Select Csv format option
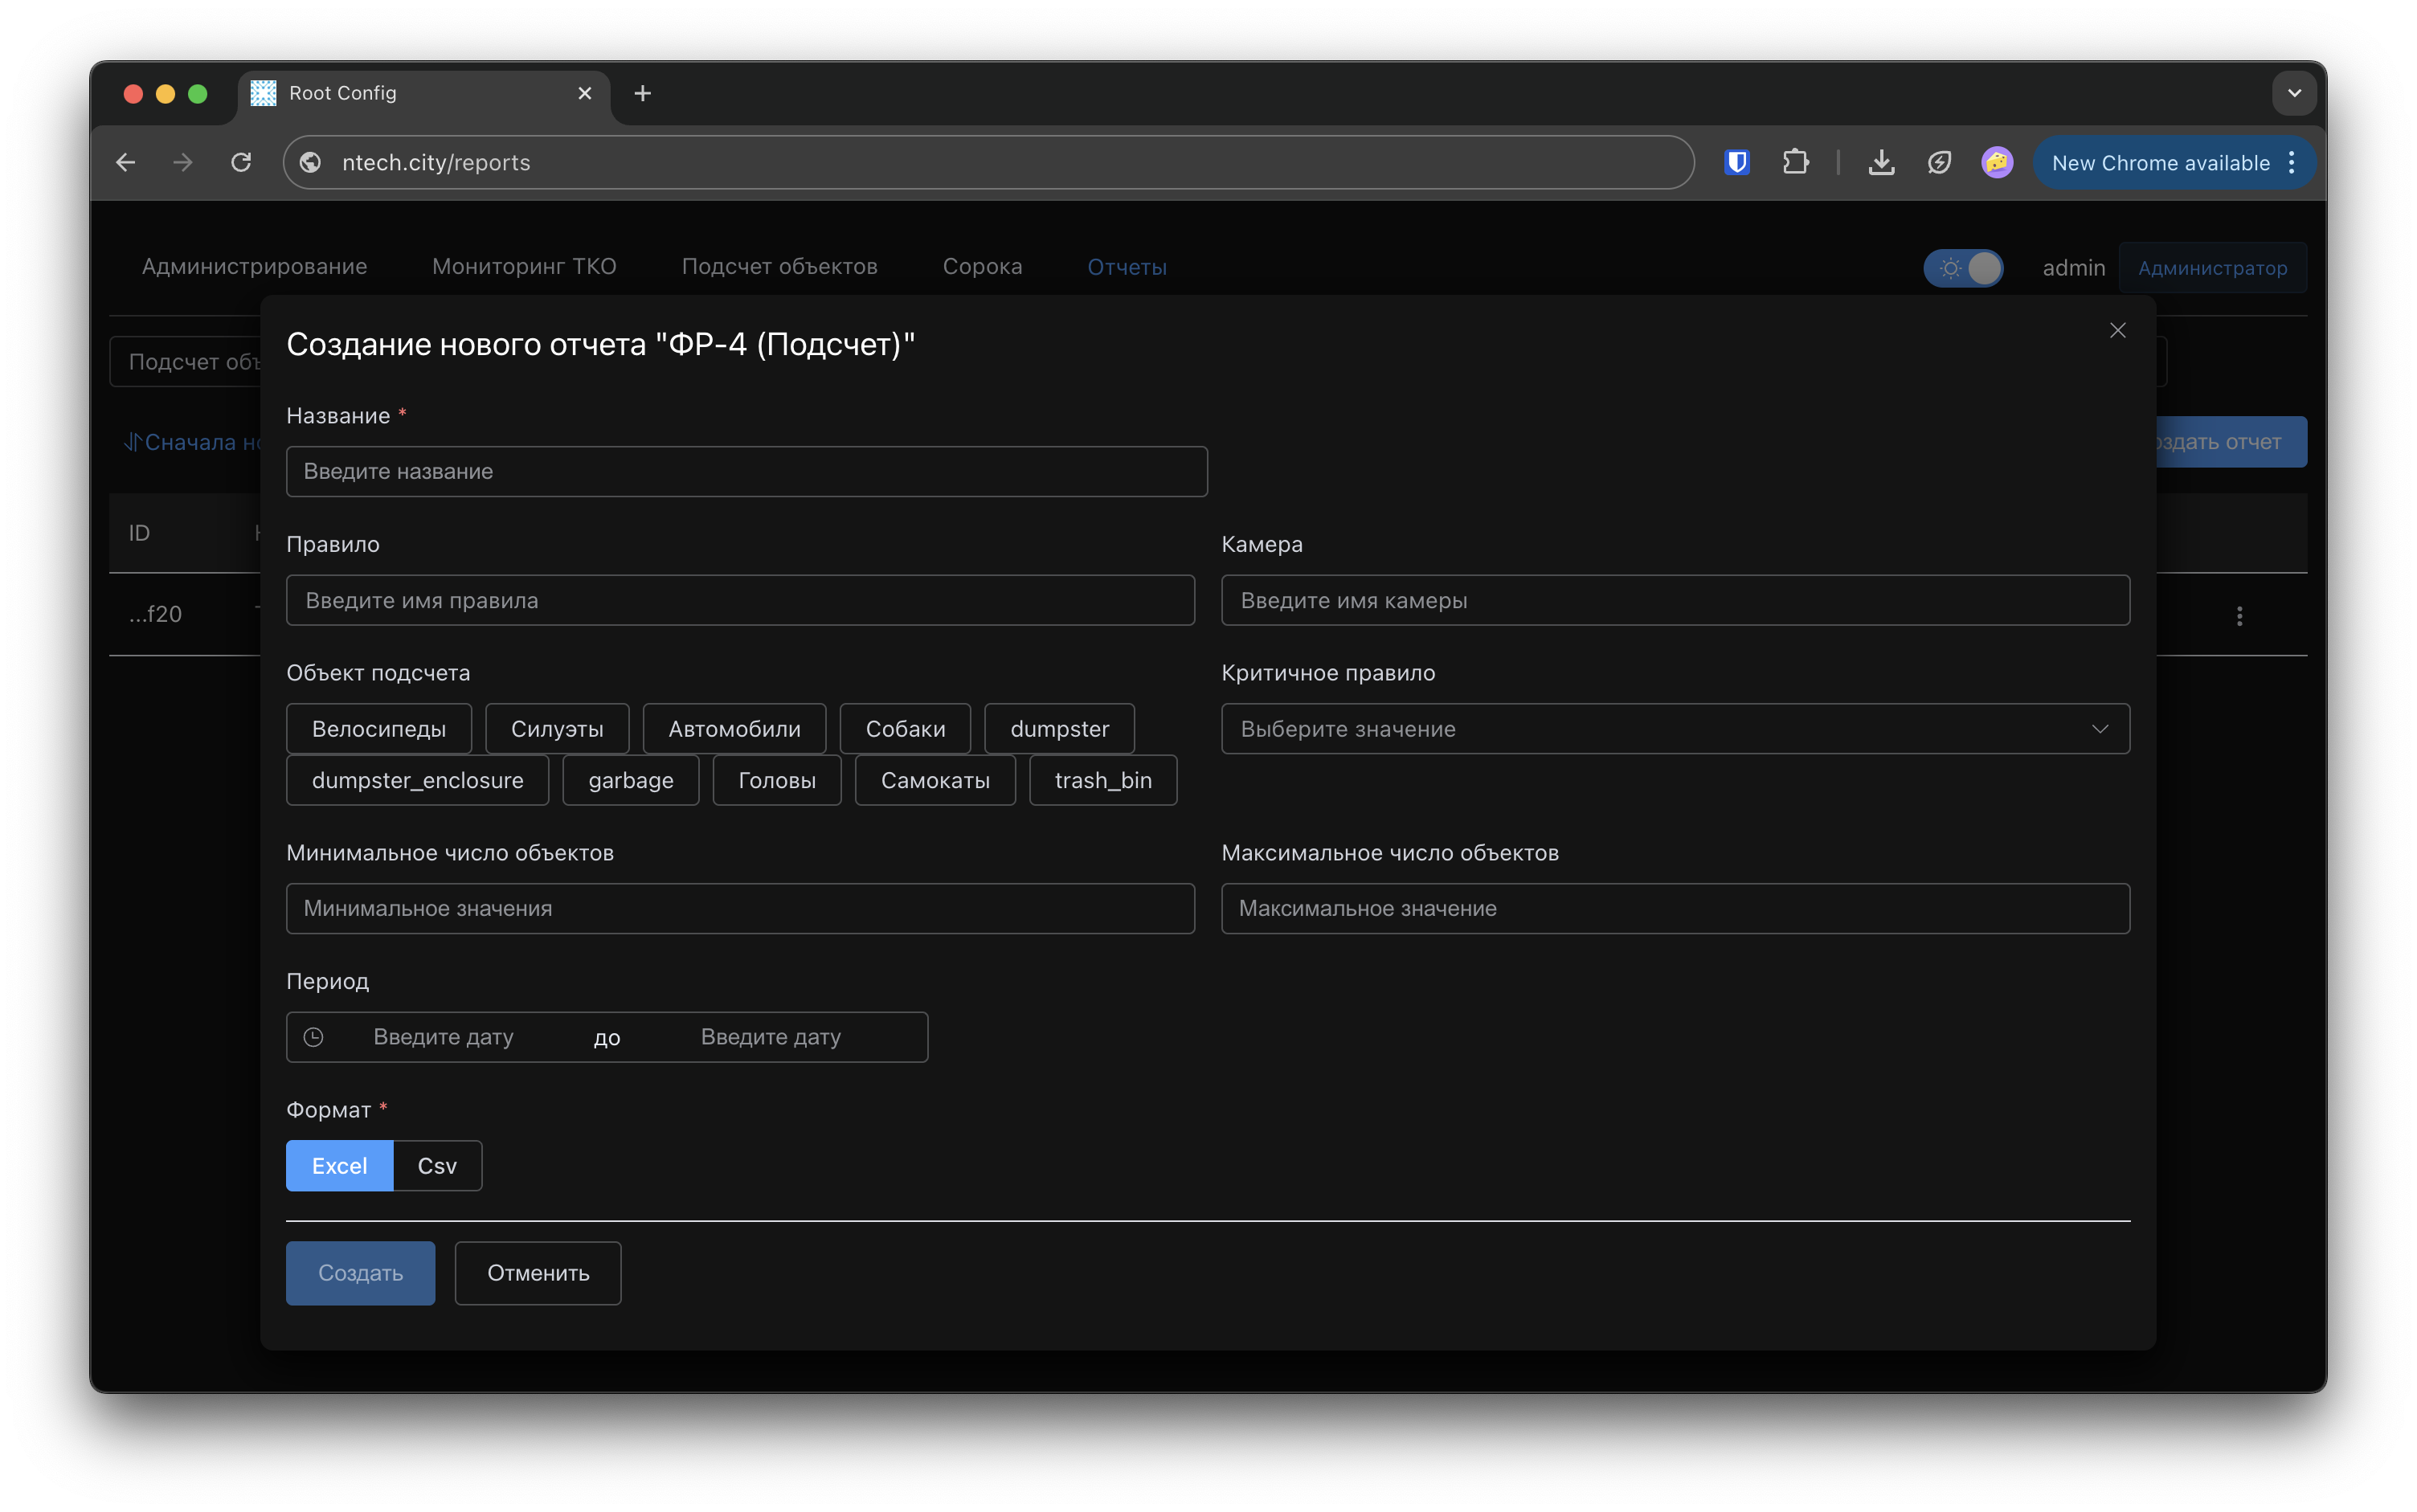Image resolution: width=2417 pixels, height=1512 pixels. (437, 1166)
